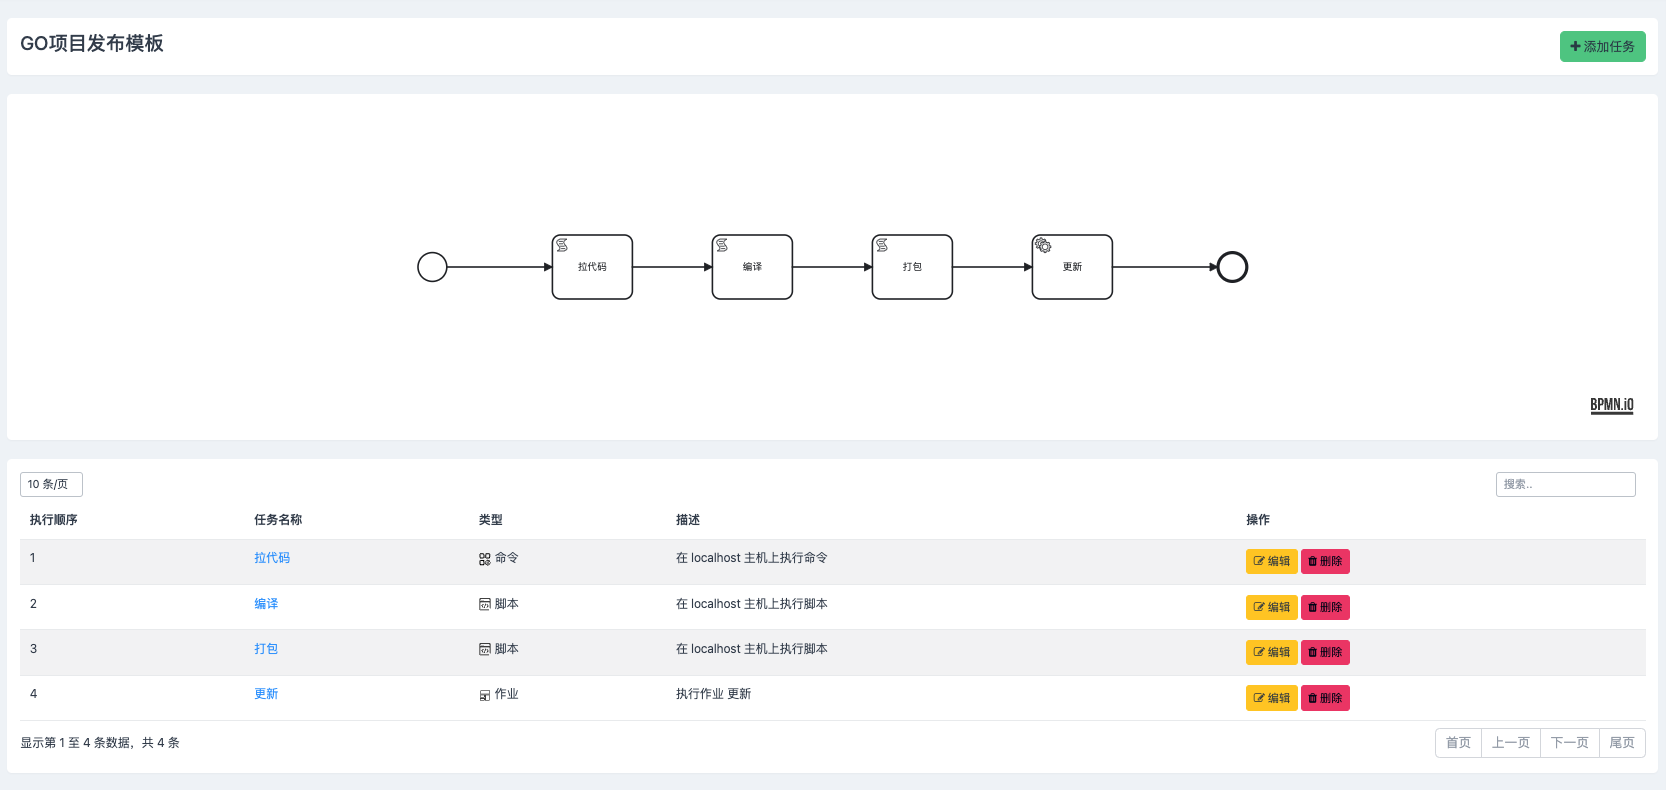Image resolution: width=1666 pixels, height=790 pixels.
Task: Delete the 更新 task
Action: coord(1325,698)
